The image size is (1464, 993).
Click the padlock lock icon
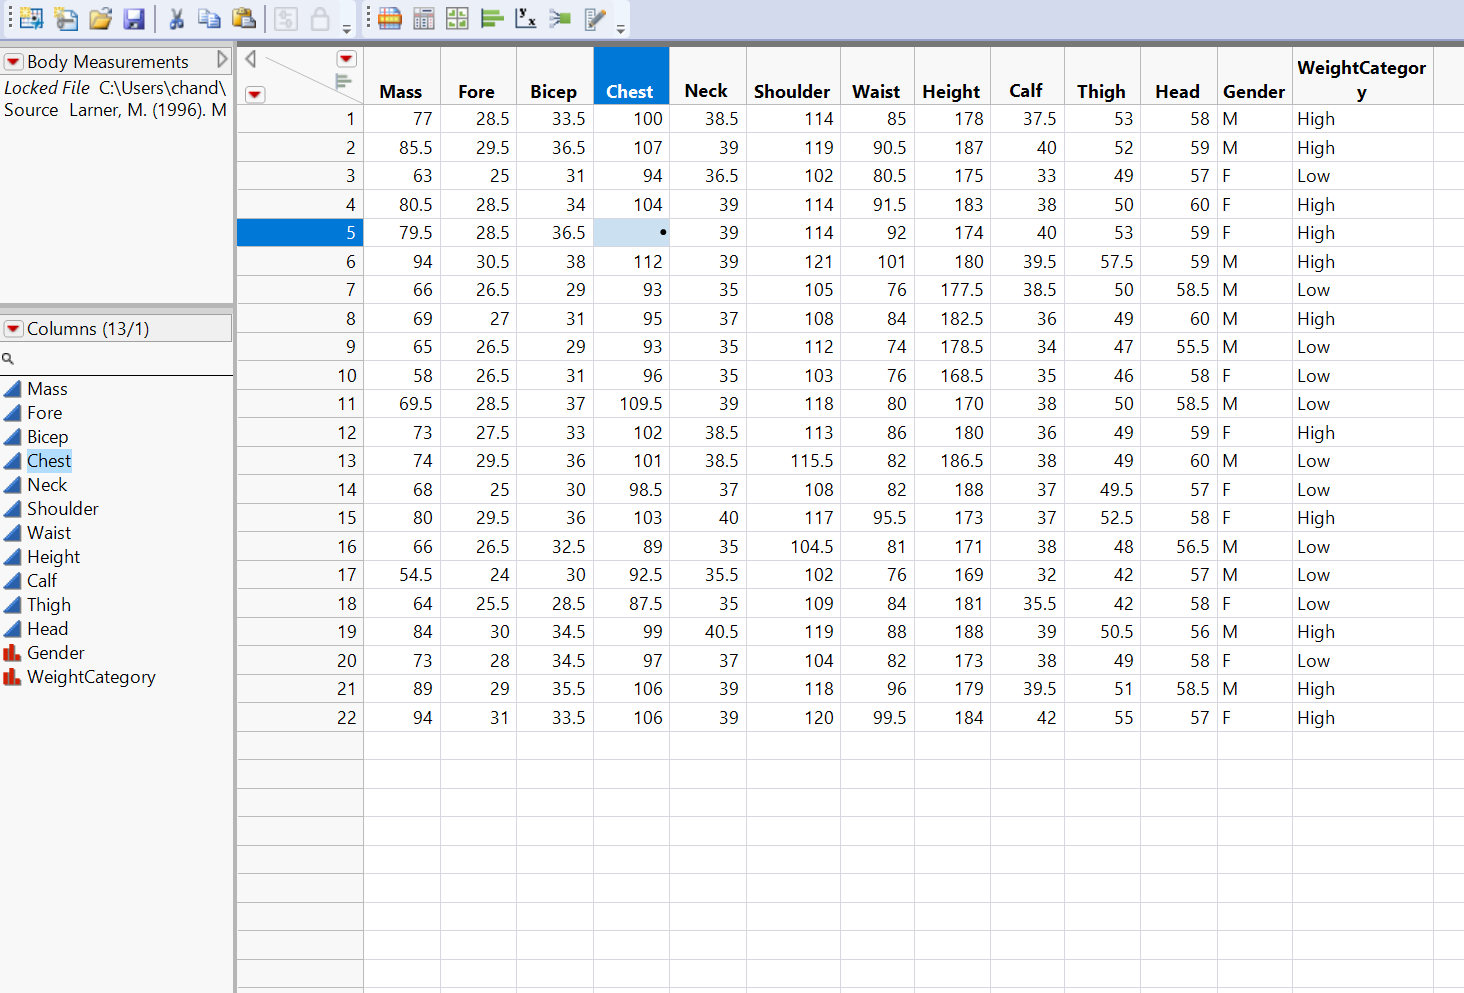click(320, 18)
